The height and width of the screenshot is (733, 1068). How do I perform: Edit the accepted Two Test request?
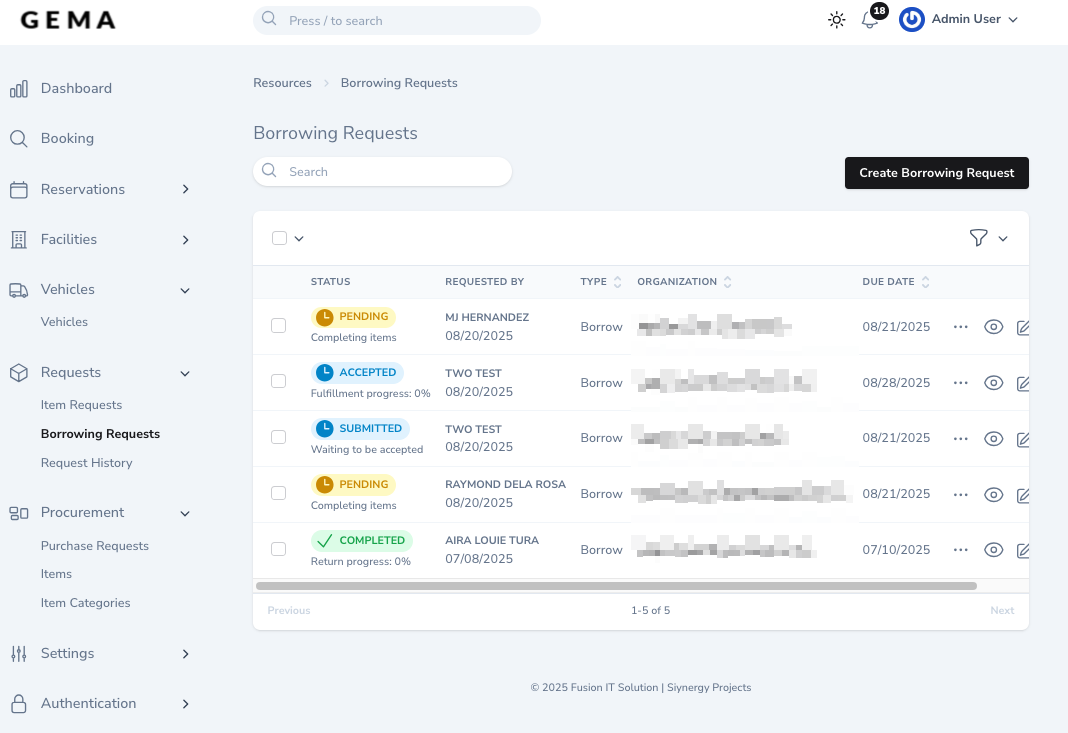[x=1023, y=383]
